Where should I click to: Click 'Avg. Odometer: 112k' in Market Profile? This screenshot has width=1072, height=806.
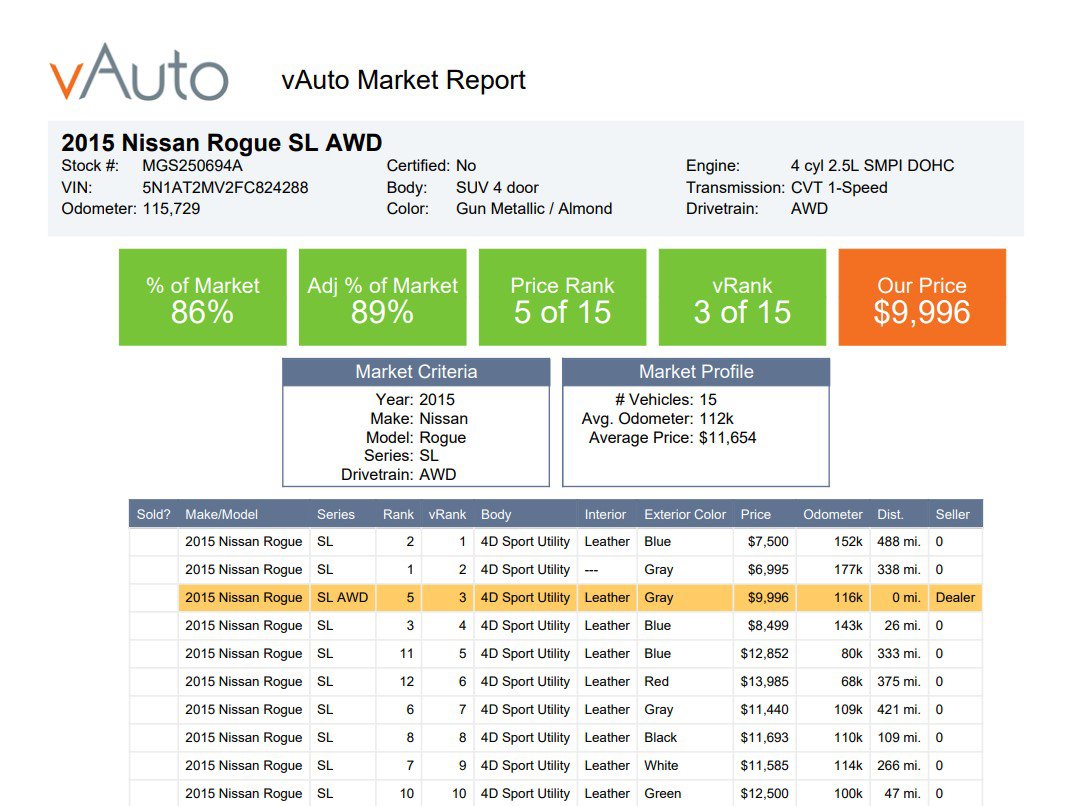(x=658, y=418)
